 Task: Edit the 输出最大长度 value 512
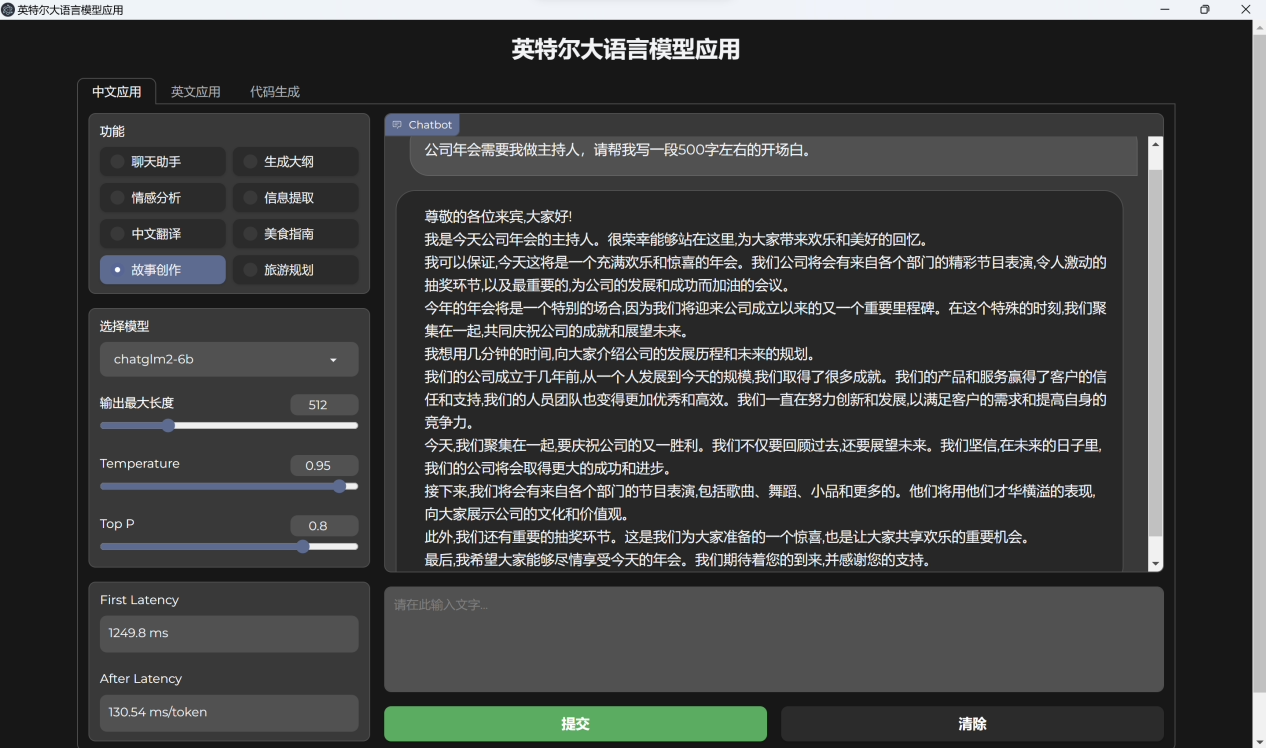pos(324,405)
